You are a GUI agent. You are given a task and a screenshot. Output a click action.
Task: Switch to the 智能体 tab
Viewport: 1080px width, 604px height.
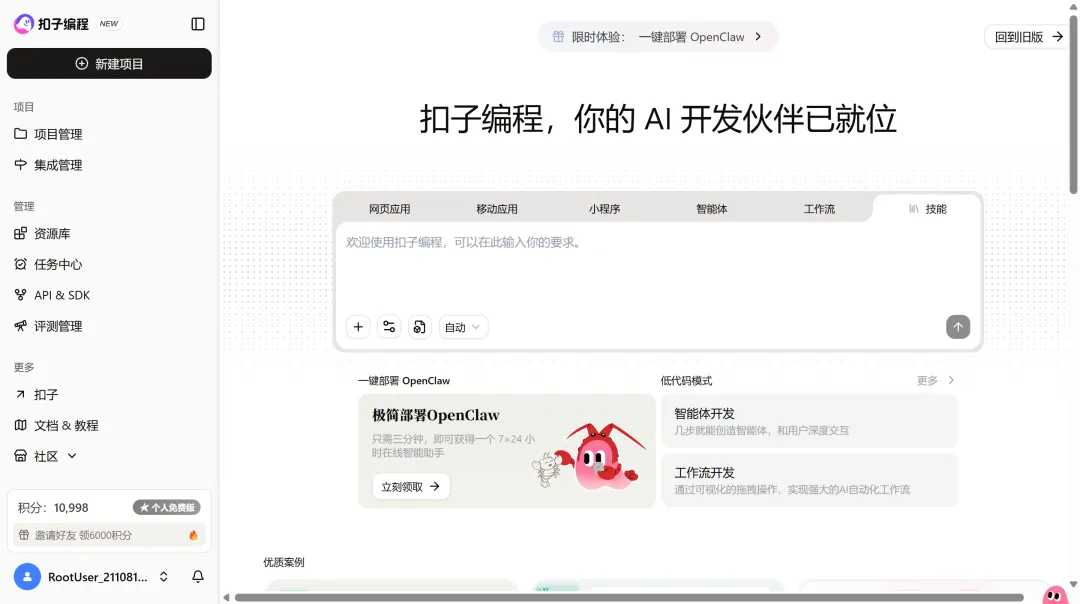[x=712, y=209]
